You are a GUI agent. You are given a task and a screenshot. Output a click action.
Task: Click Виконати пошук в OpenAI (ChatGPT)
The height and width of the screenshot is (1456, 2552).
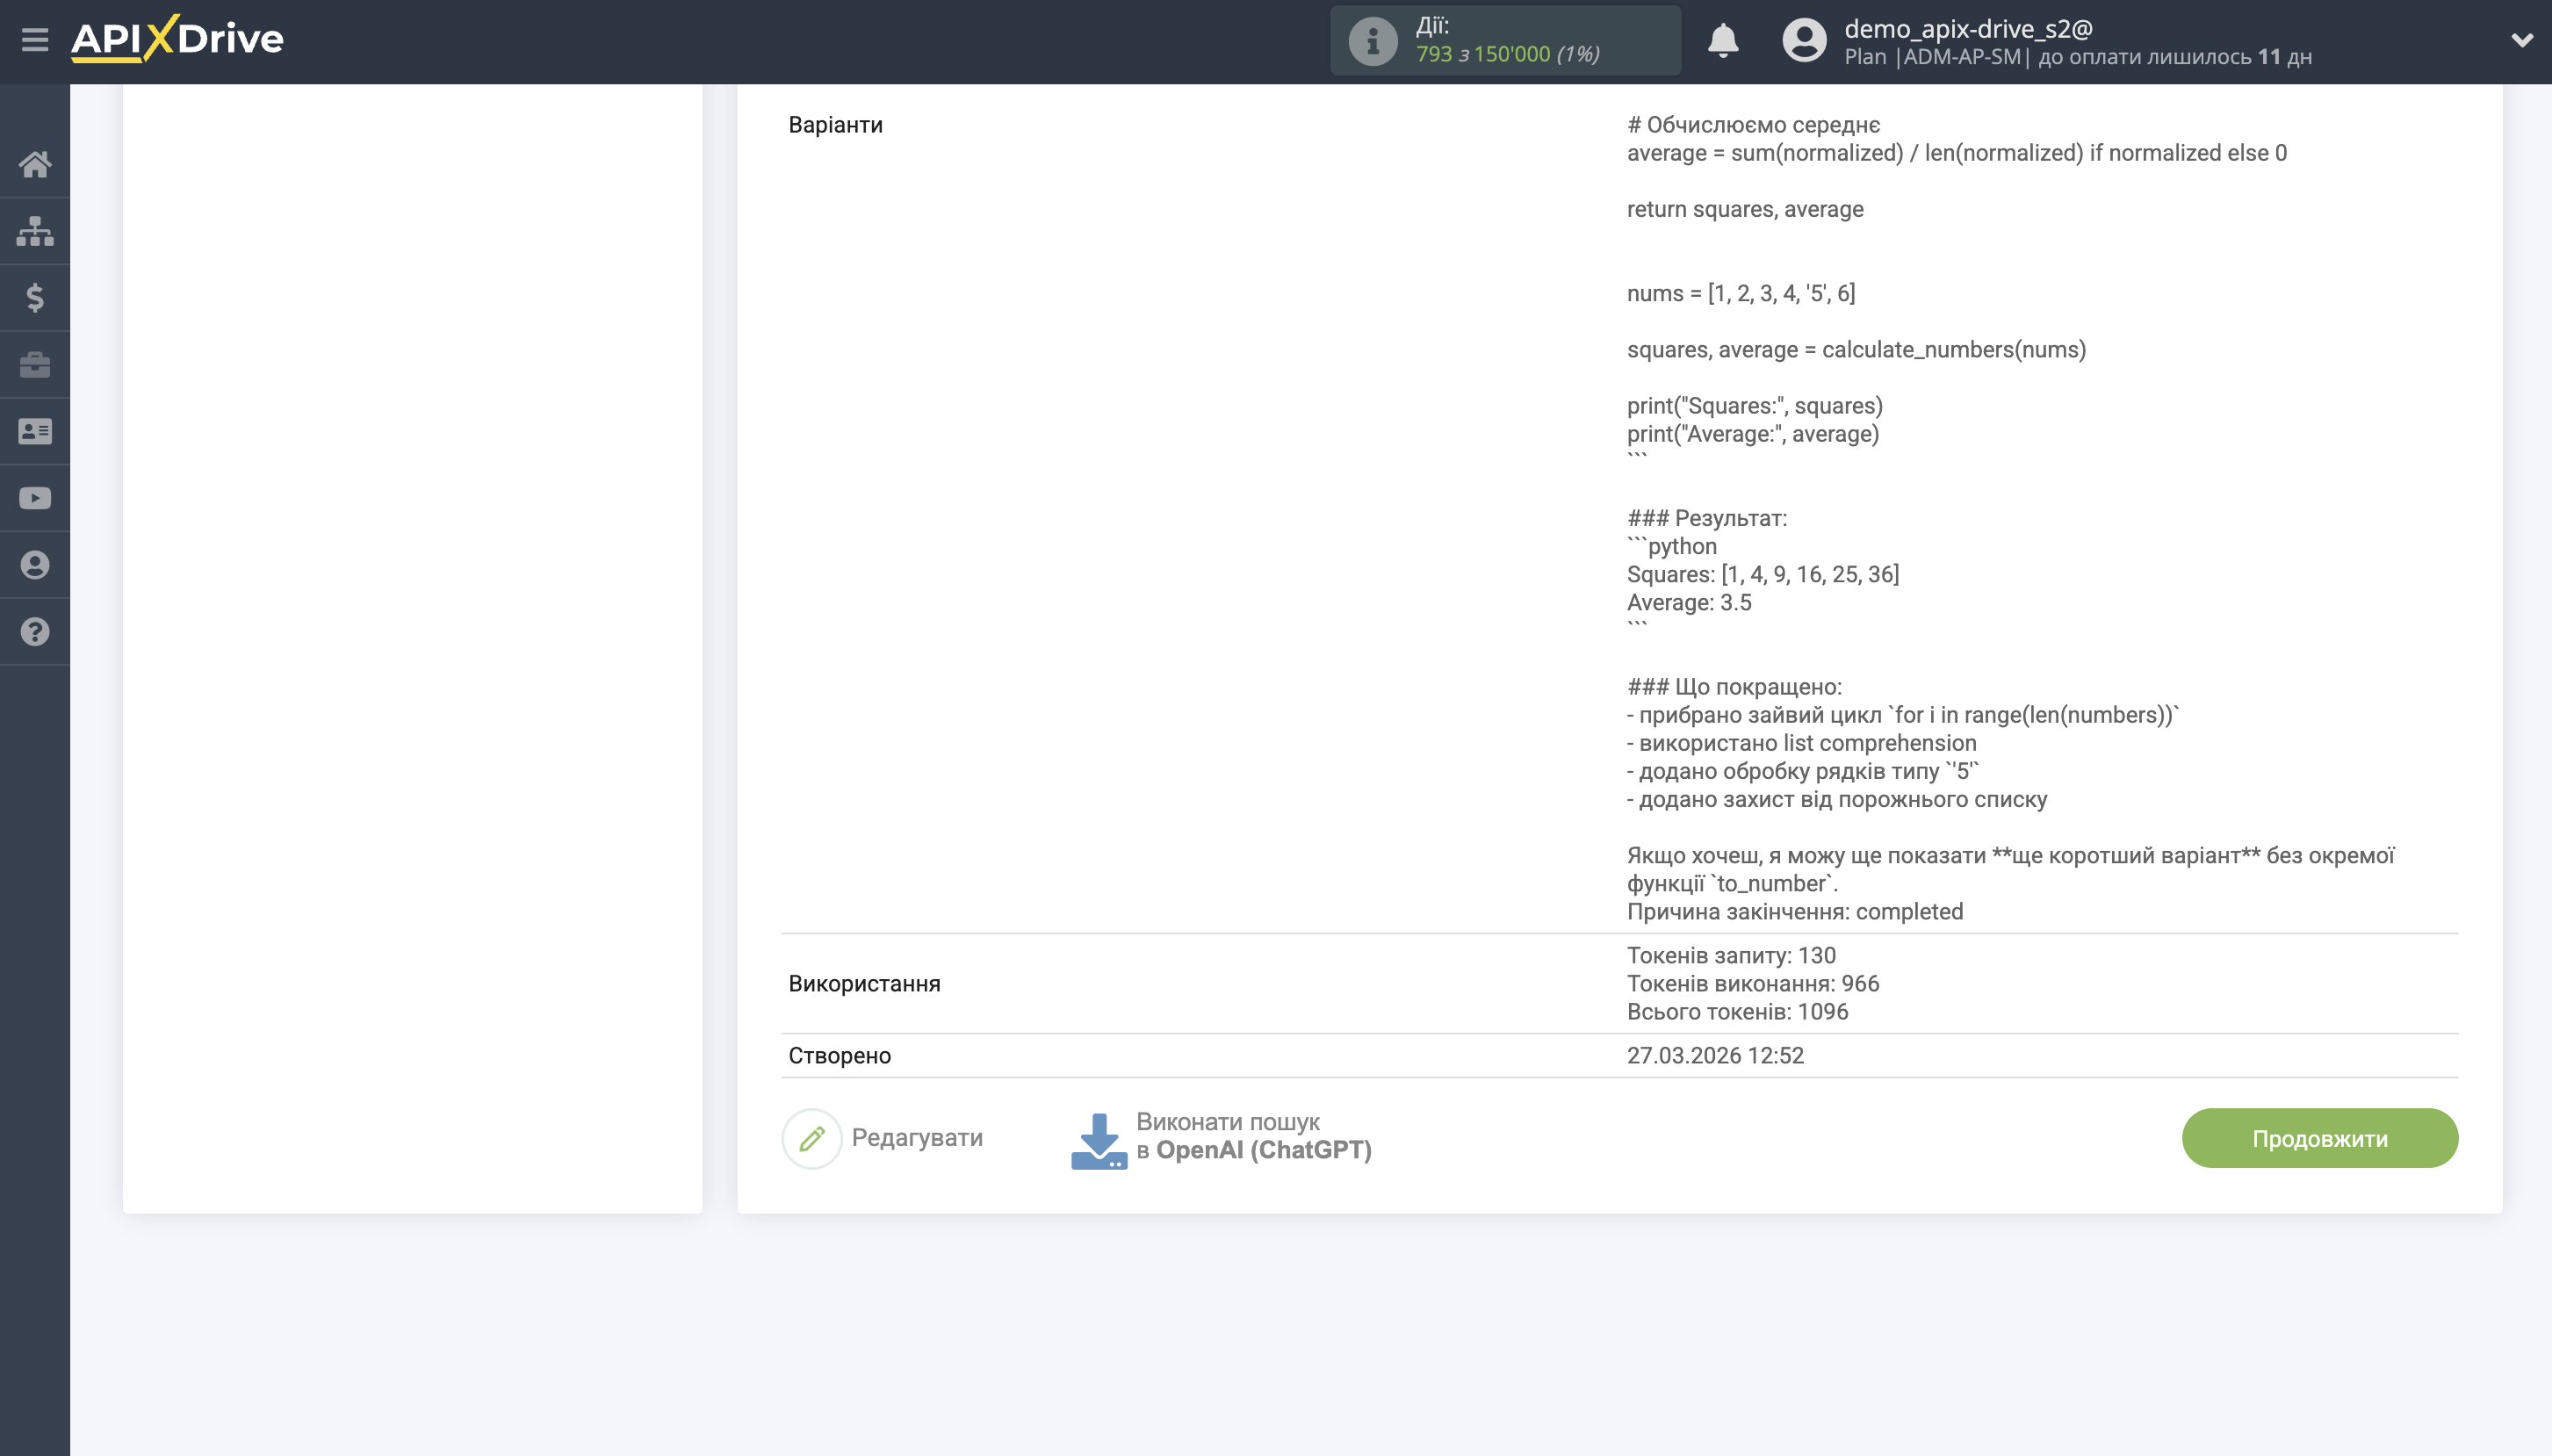(1254, 1137)
